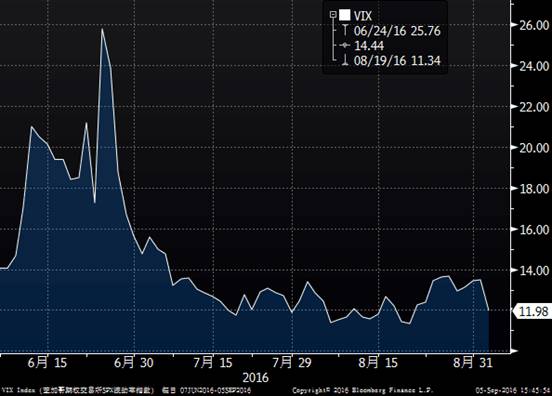Screen dimensions: 552x396
Task: Select the average value 14.44
Action: point(369,46)
